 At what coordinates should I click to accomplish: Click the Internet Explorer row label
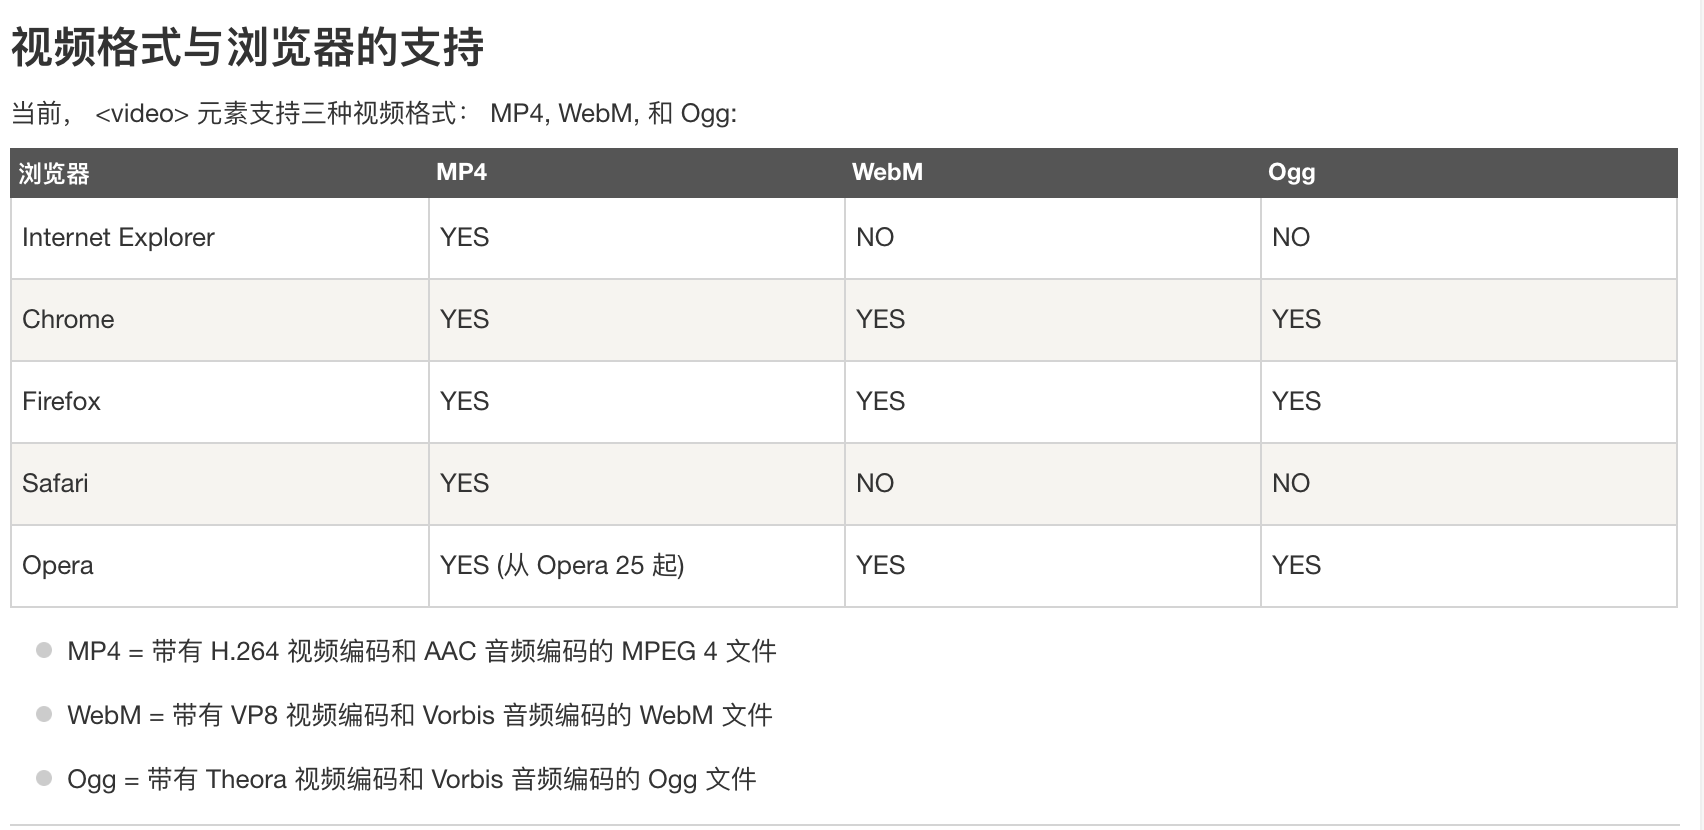[118, 237]
